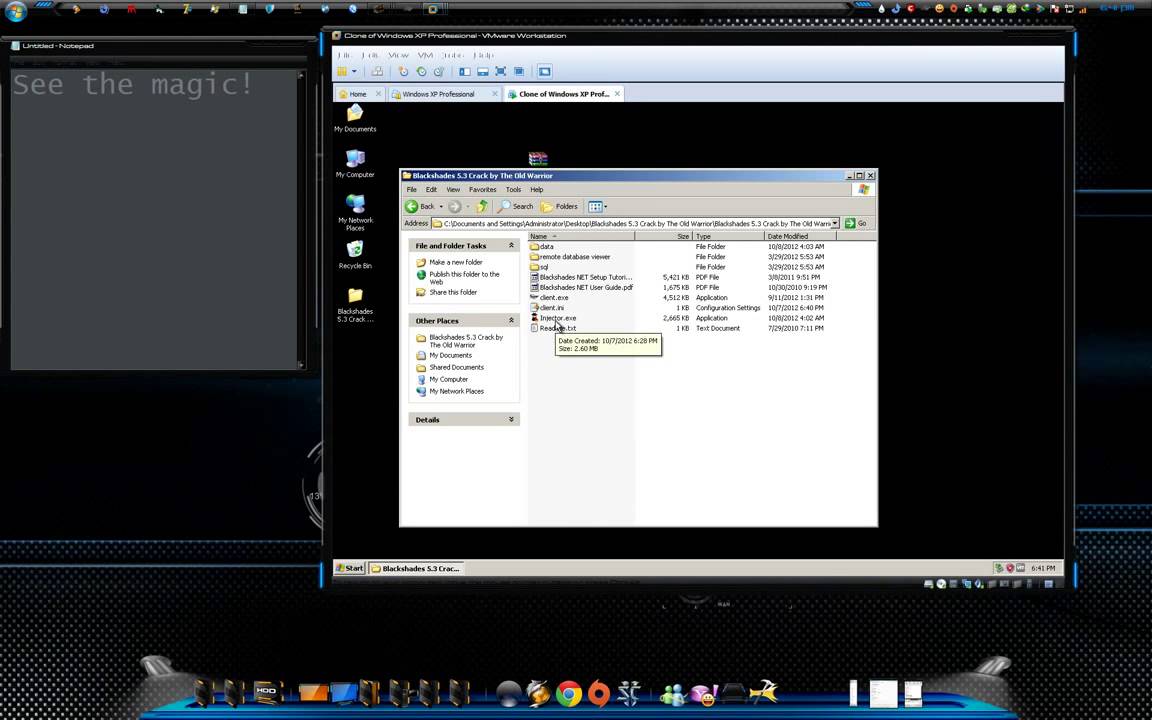Screen dimensions: 1152x720
Task: Sort files by the Size column header
Action: [663, 237]
